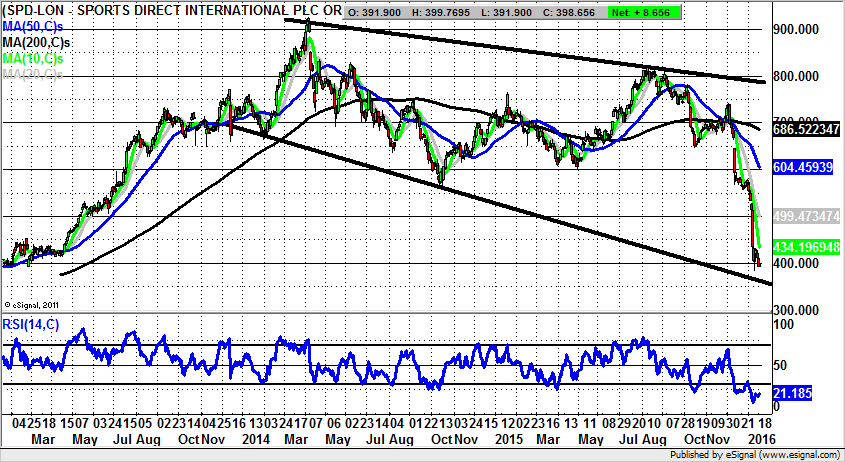Select the black 686.522347 price marker
Image resolution: width=845 pixels, height=462 pixels.
[804, 130]
